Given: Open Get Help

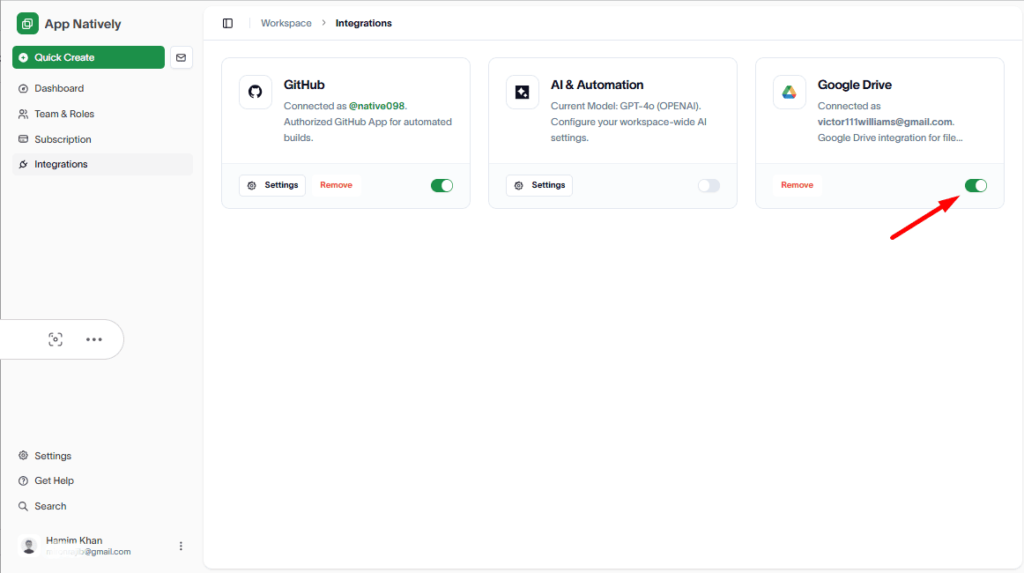Looking at the screenshot, I should click(x=103, y=480).
